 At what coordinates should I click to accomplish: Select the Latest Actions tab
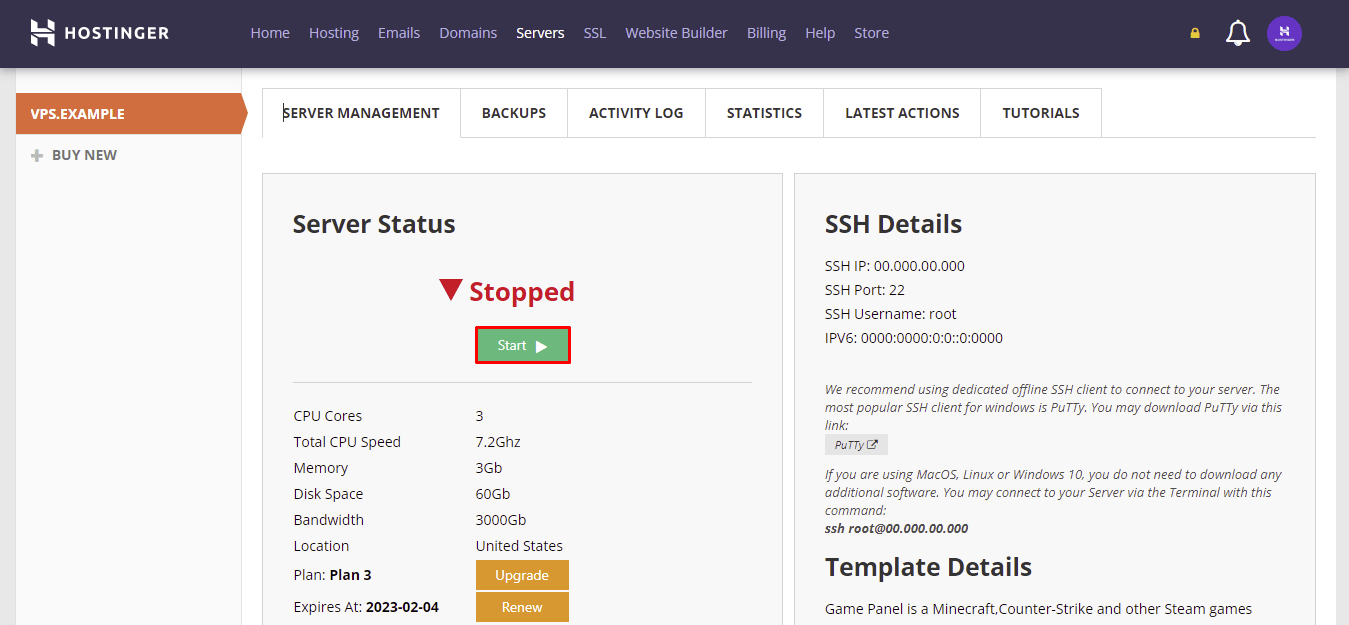(x=901, y=112)
